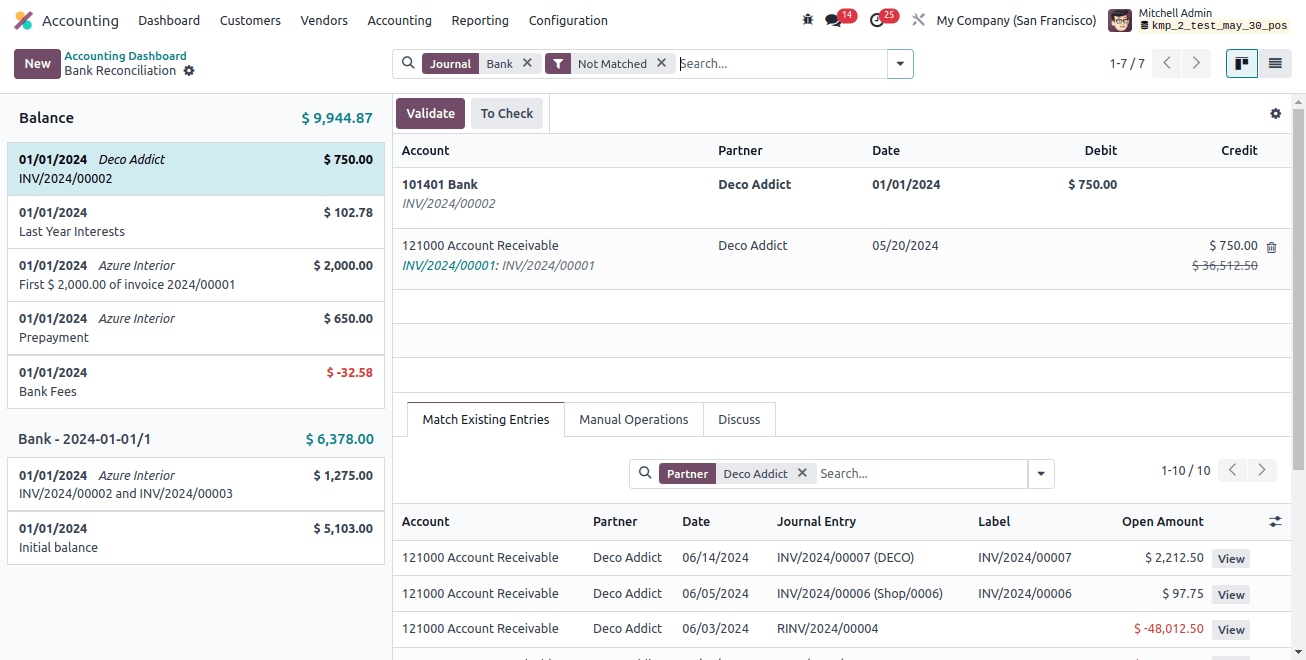1306x660 pixels.
Task: Click the funnel filter icon on Not Matched
Action: pos(558,64)
